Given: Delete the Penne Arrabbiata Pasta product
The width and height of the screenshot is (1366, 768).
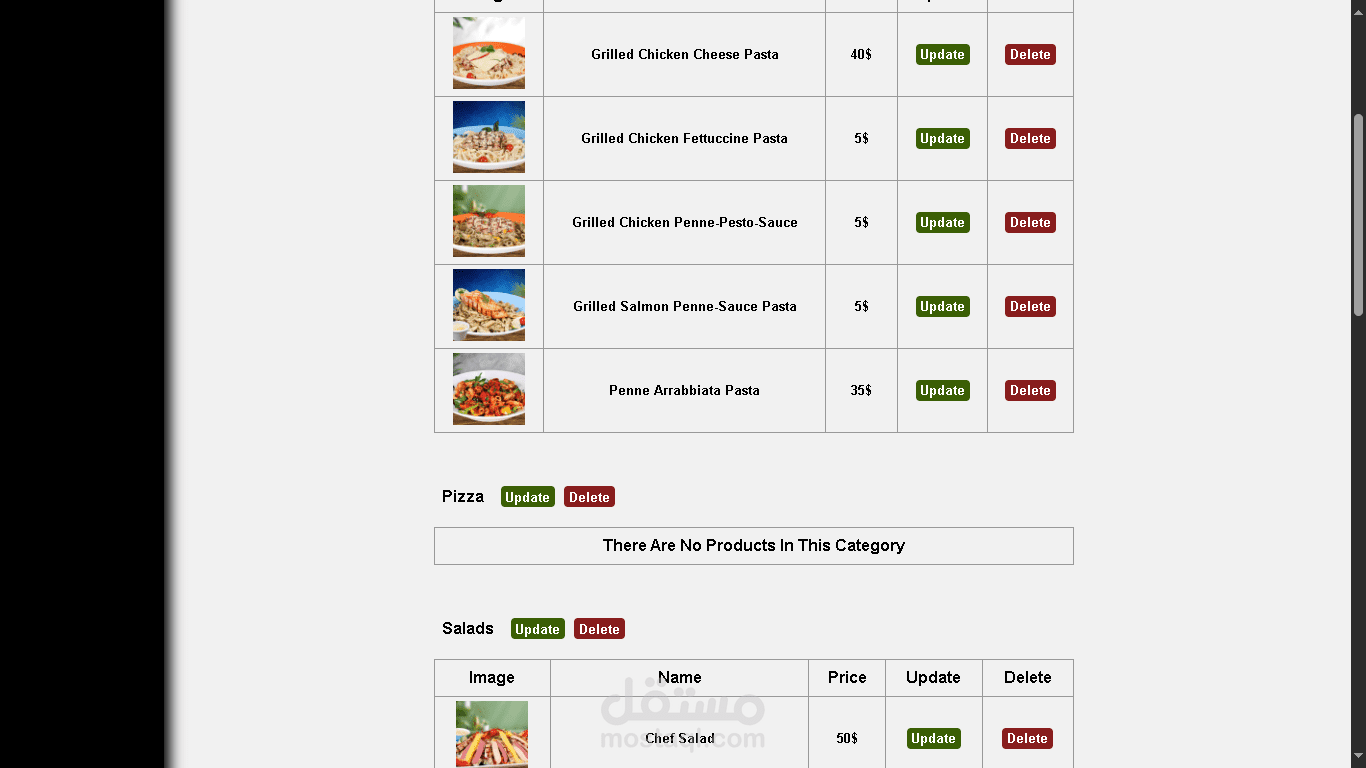Looking at the screenshot, I should [x=1030, y=391].
